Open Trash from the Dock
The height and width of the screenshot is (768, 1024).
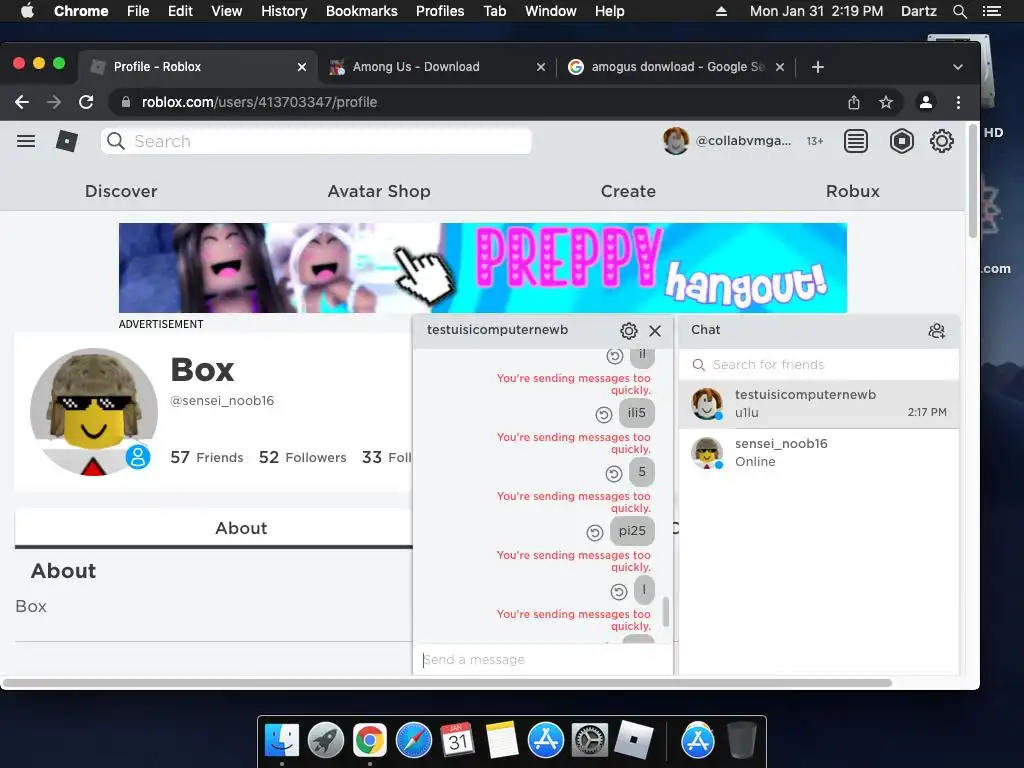[741, 741]
